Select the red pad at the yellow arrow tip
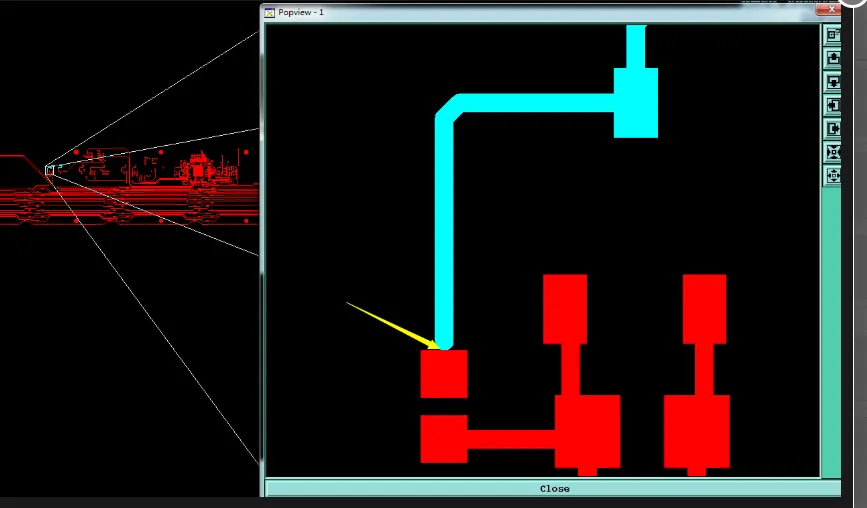The height and width of the screenshot is (508, 867). (444, 374)
